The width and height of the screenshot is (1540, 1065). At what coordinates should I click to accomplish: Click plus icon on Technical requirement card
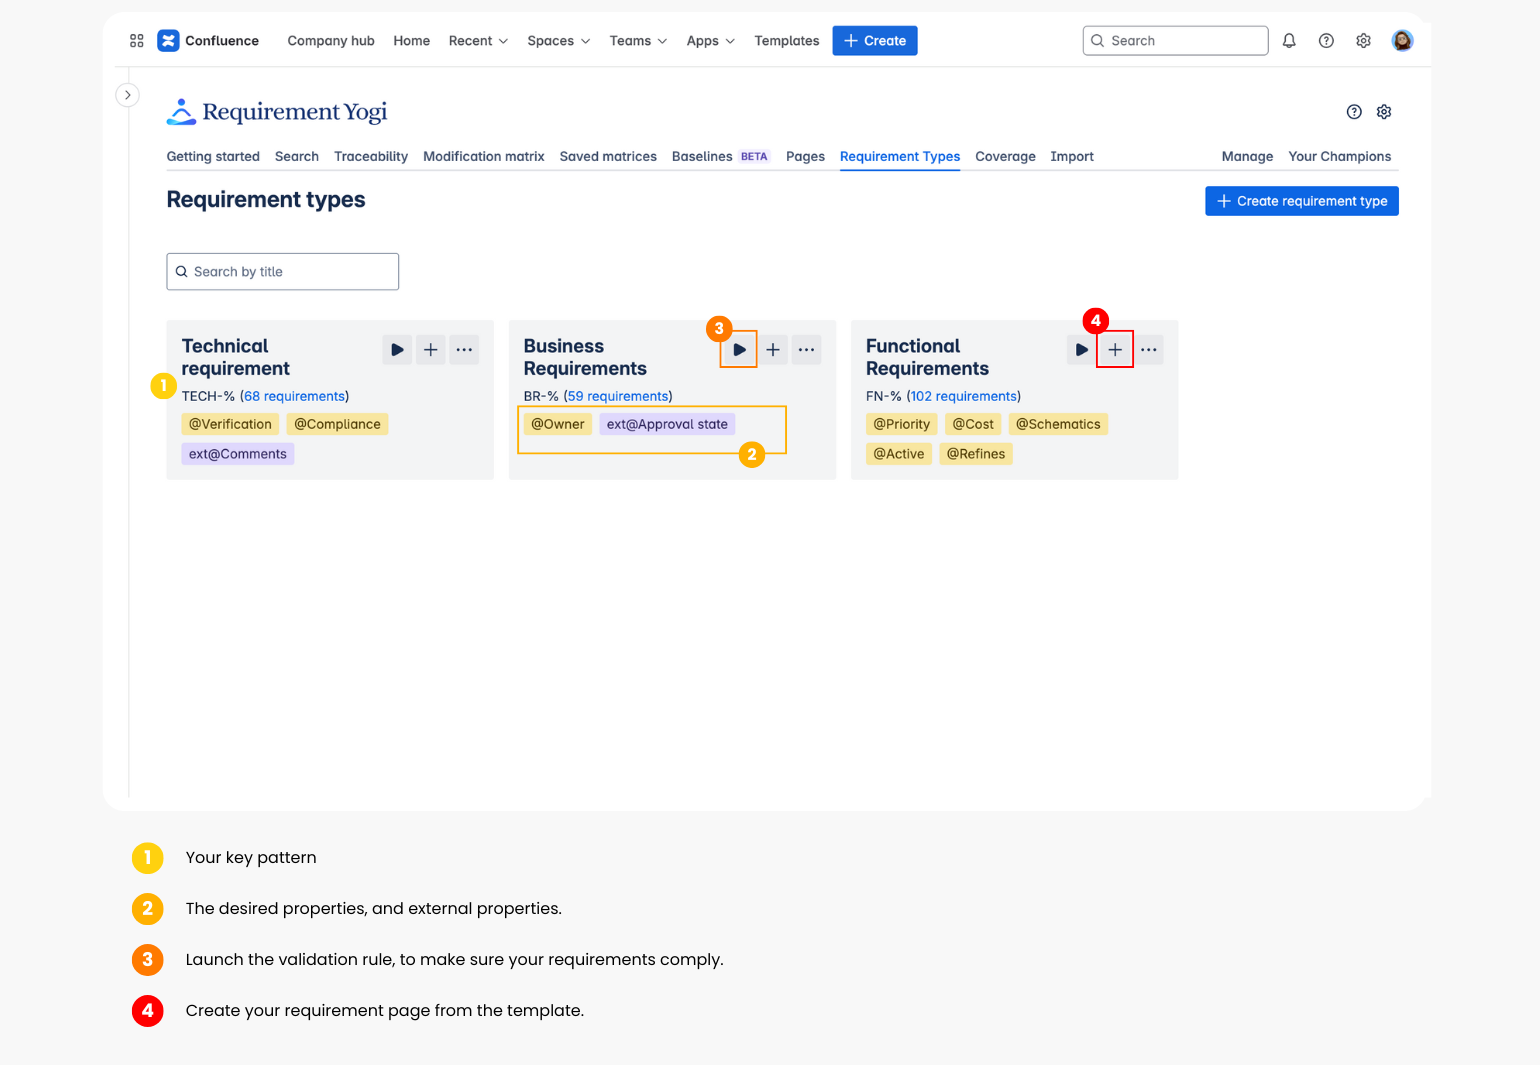(430, 350)
